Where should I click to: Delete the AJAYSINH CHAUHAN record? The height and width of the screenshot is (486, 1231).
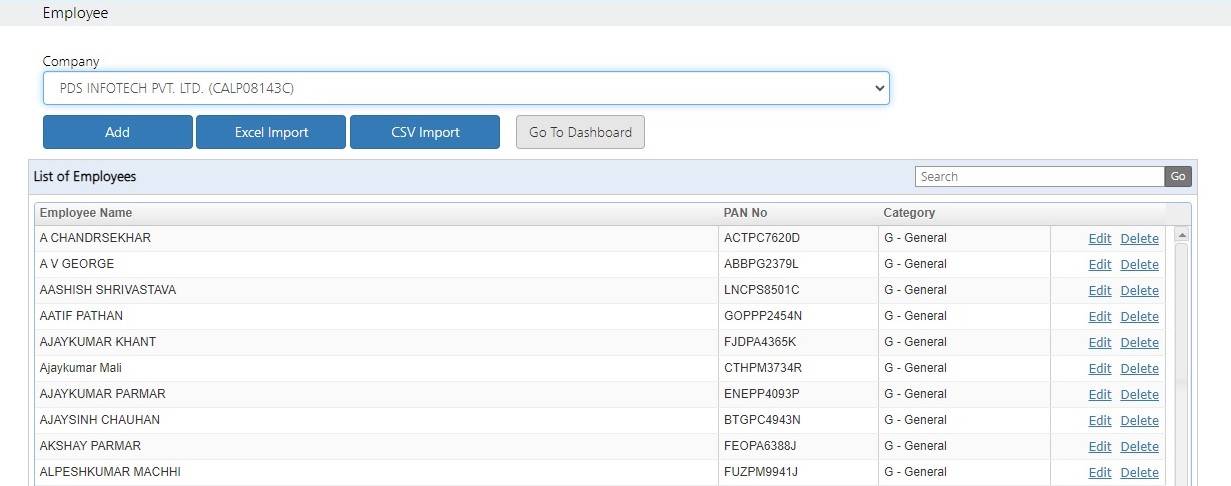coord(1140,421)
